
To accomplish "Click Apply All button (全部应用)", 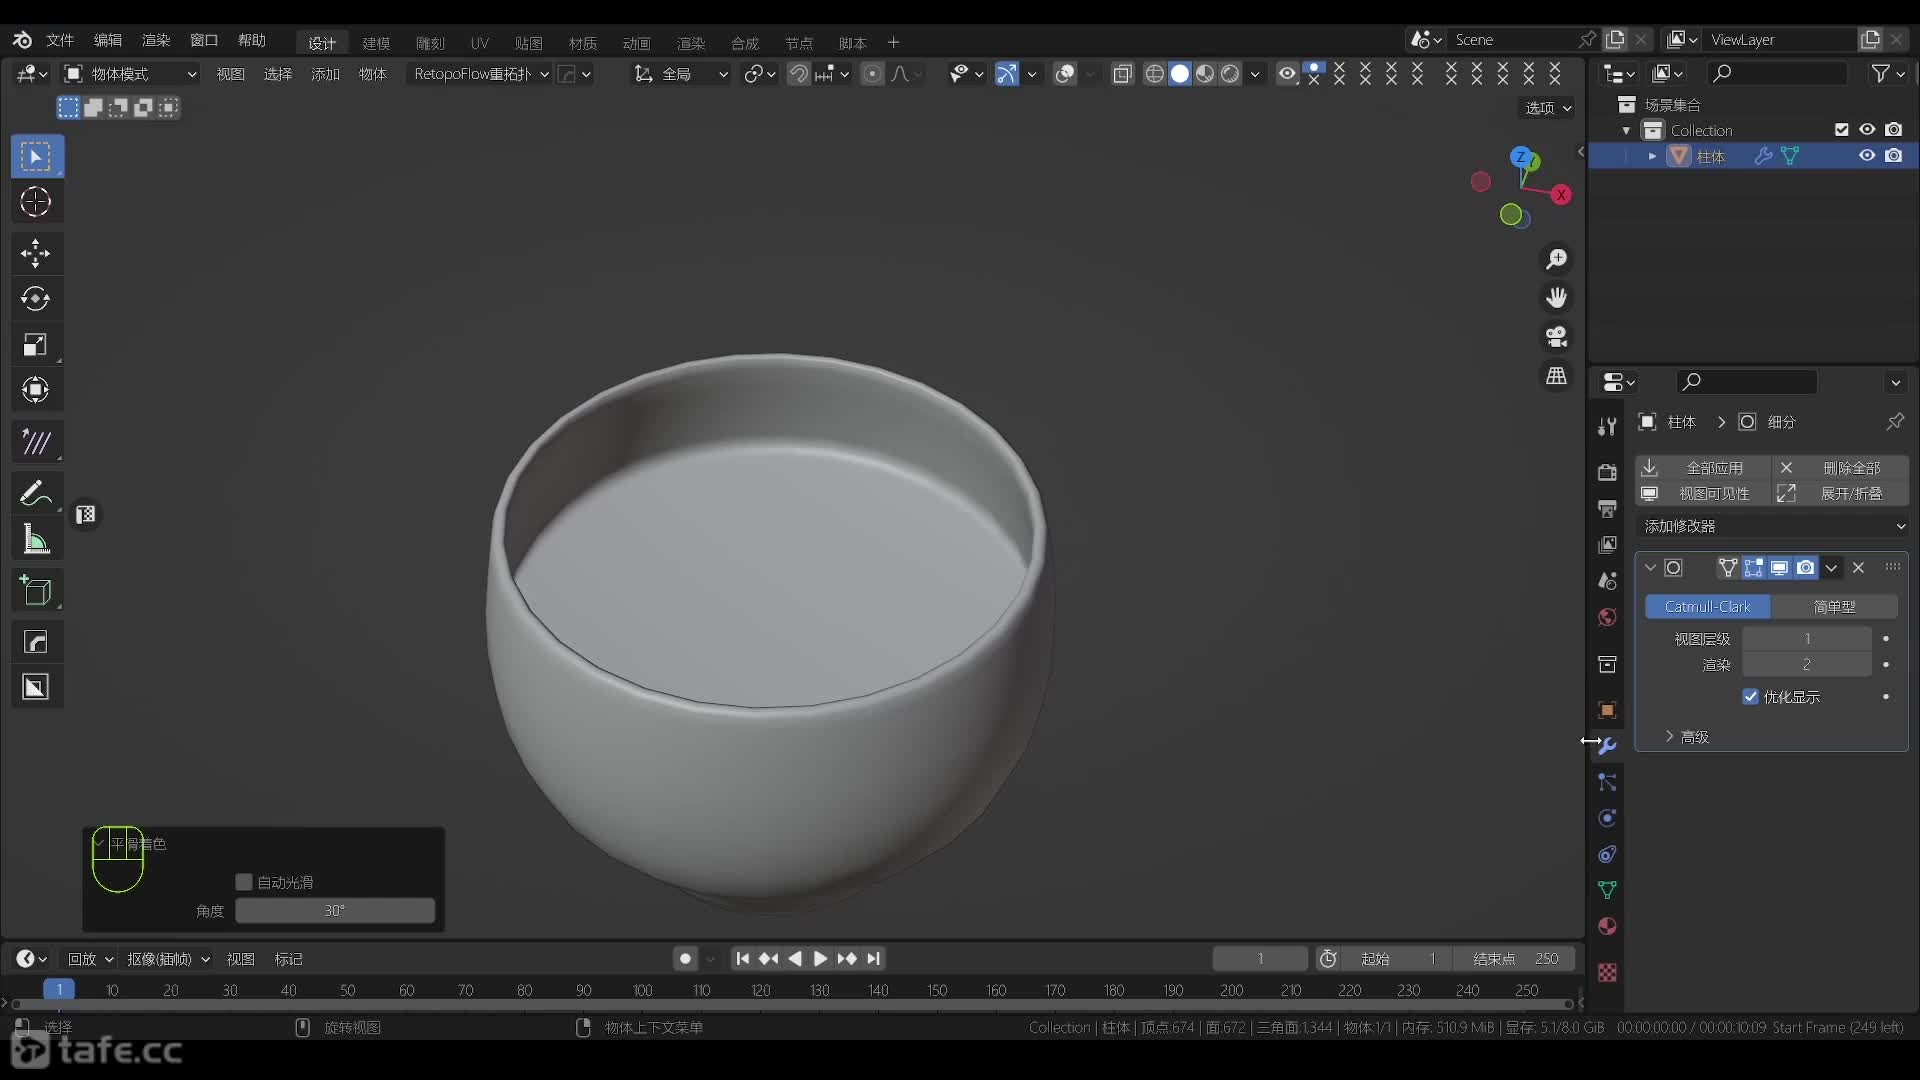I will point(1704,468).
